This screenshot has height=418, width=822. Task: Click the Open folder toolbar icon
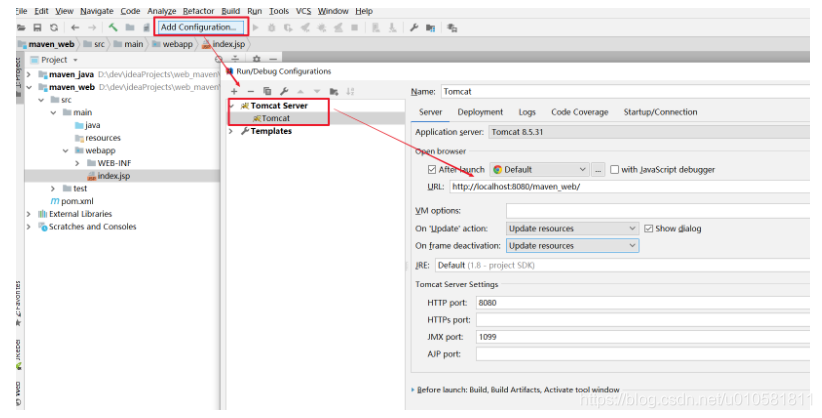pyautogui.click(x=21, y=27)
